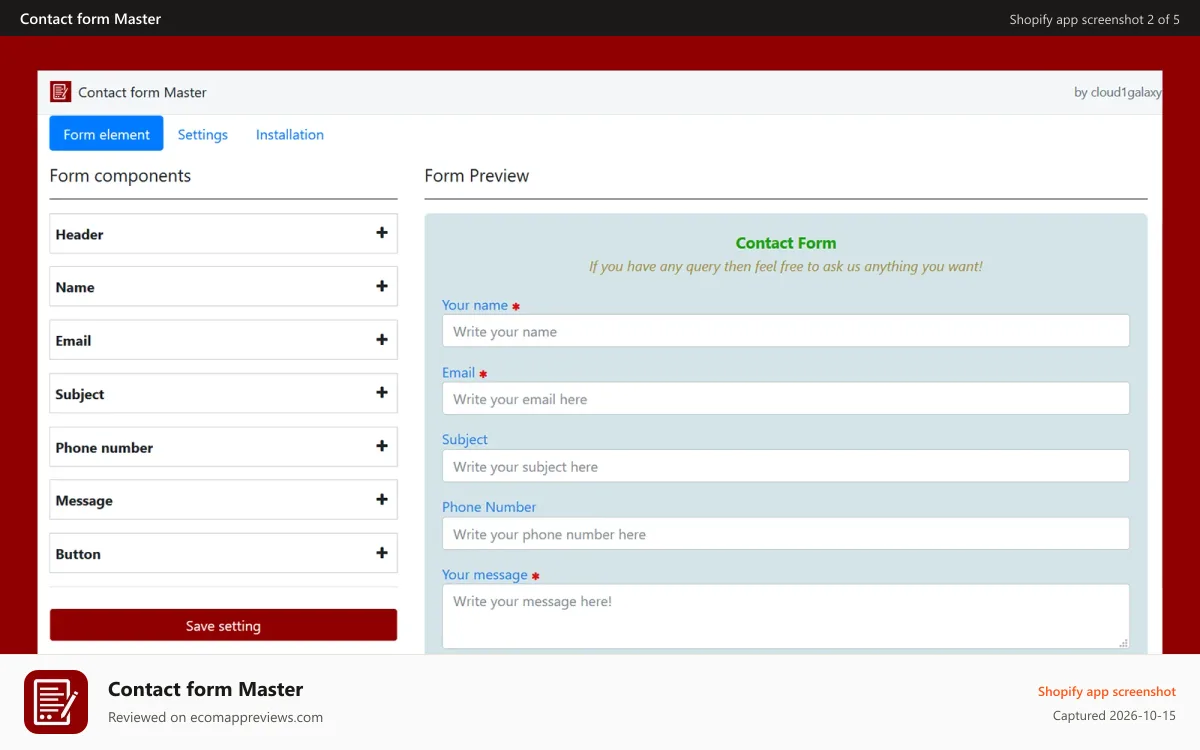Click the Contact form Master logo icon
Screen dimensions: 1200x750
tap(61, 92)
